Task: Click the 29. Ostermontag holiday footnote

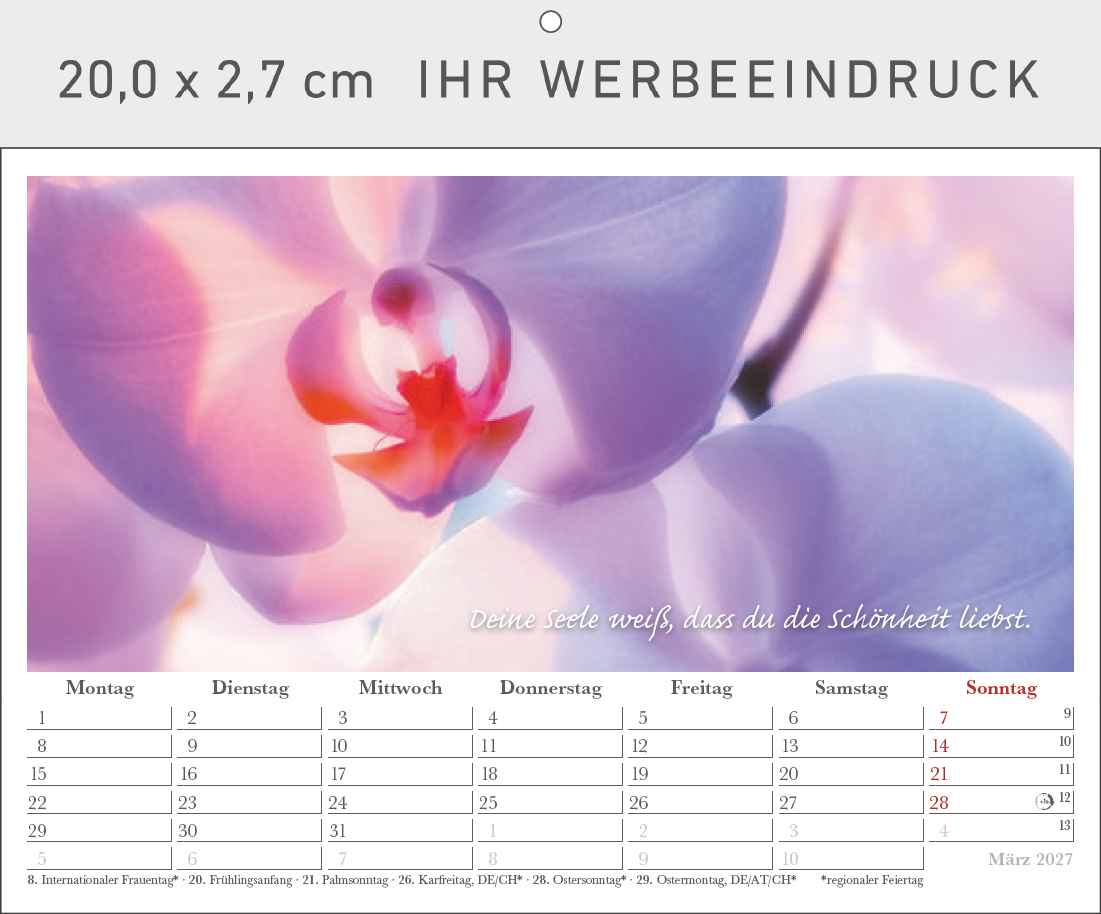Action: [x=716, y=880]
